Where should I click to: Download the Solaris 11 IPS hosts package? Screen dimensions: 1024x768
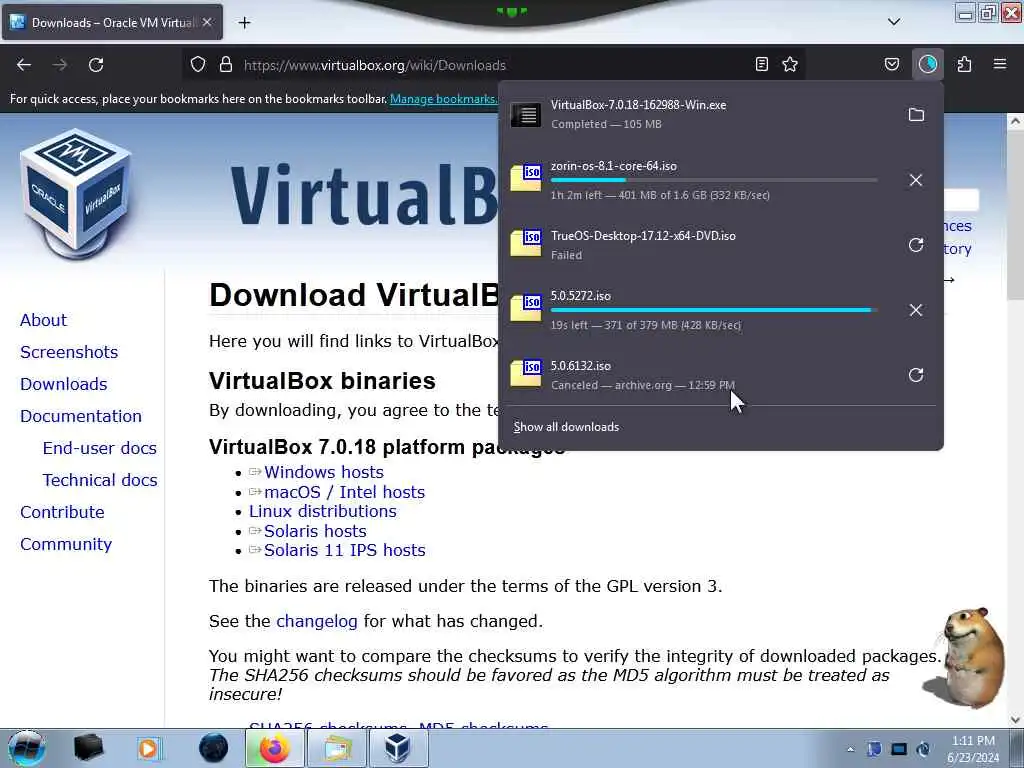pyautogui.click(x=344, y=550)
